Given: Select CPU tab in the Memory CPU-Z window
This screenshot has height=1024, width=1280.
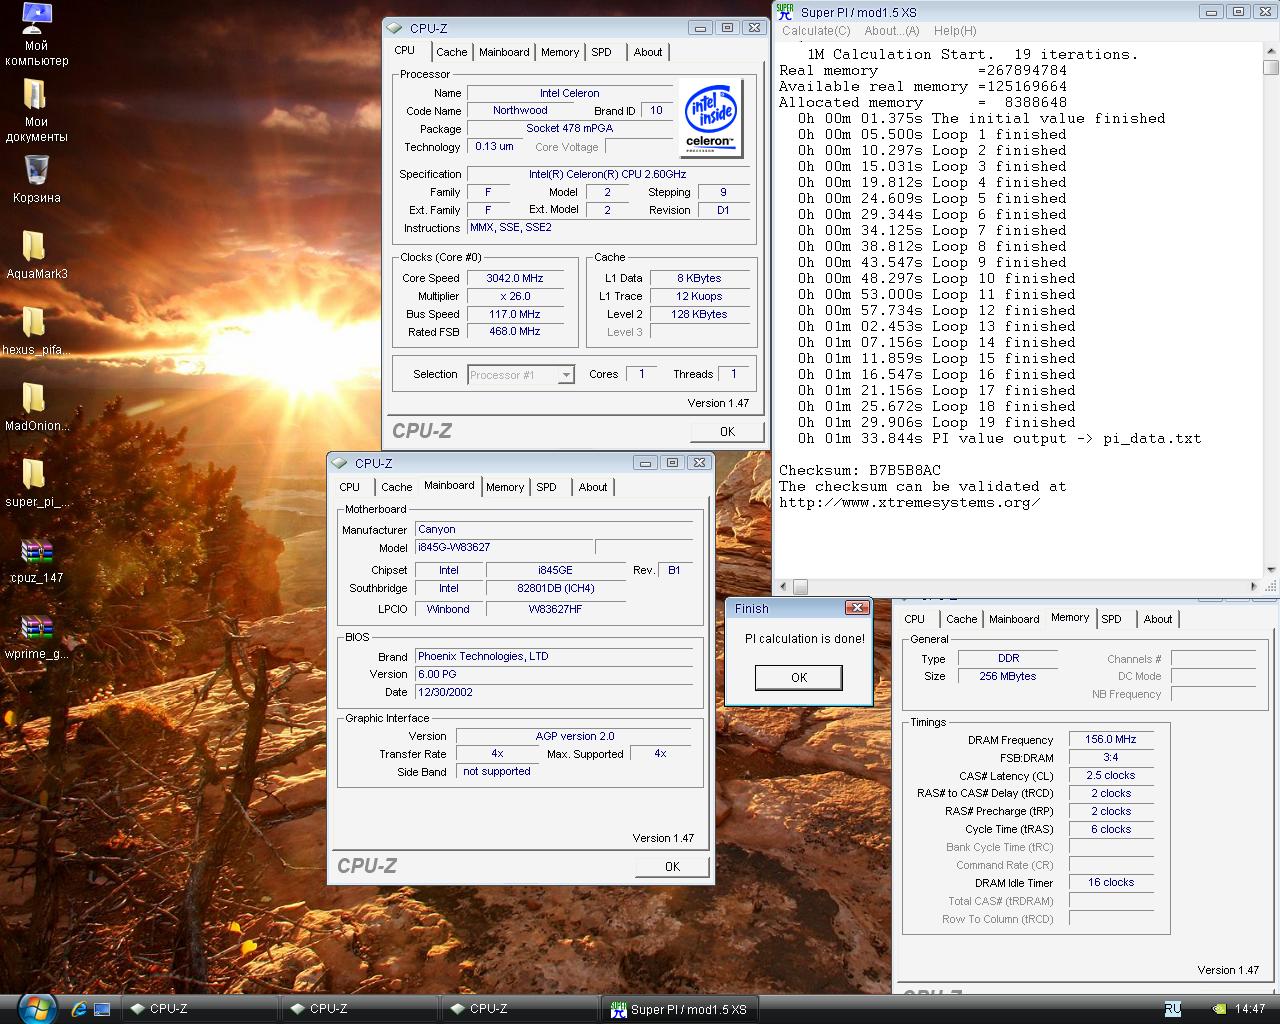Looking at the screenshot, I should pyautogui.click(x=915, y=619).
